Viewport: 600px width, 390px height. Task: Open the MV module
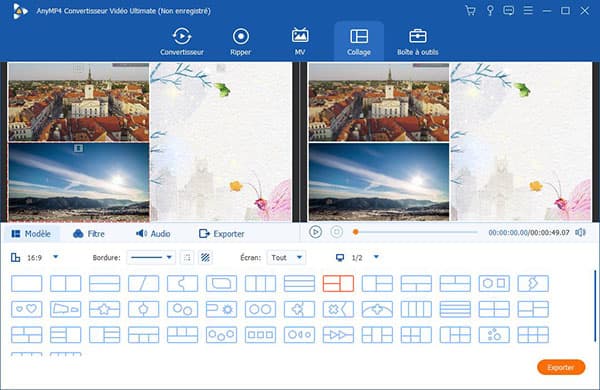[300, 41]
